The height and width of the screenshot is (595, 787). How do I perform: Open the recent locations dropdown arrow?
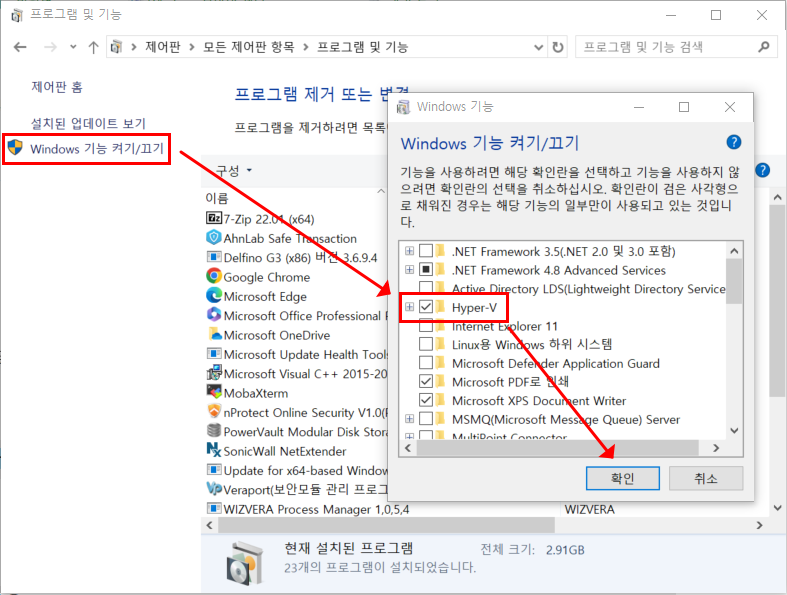73,47
